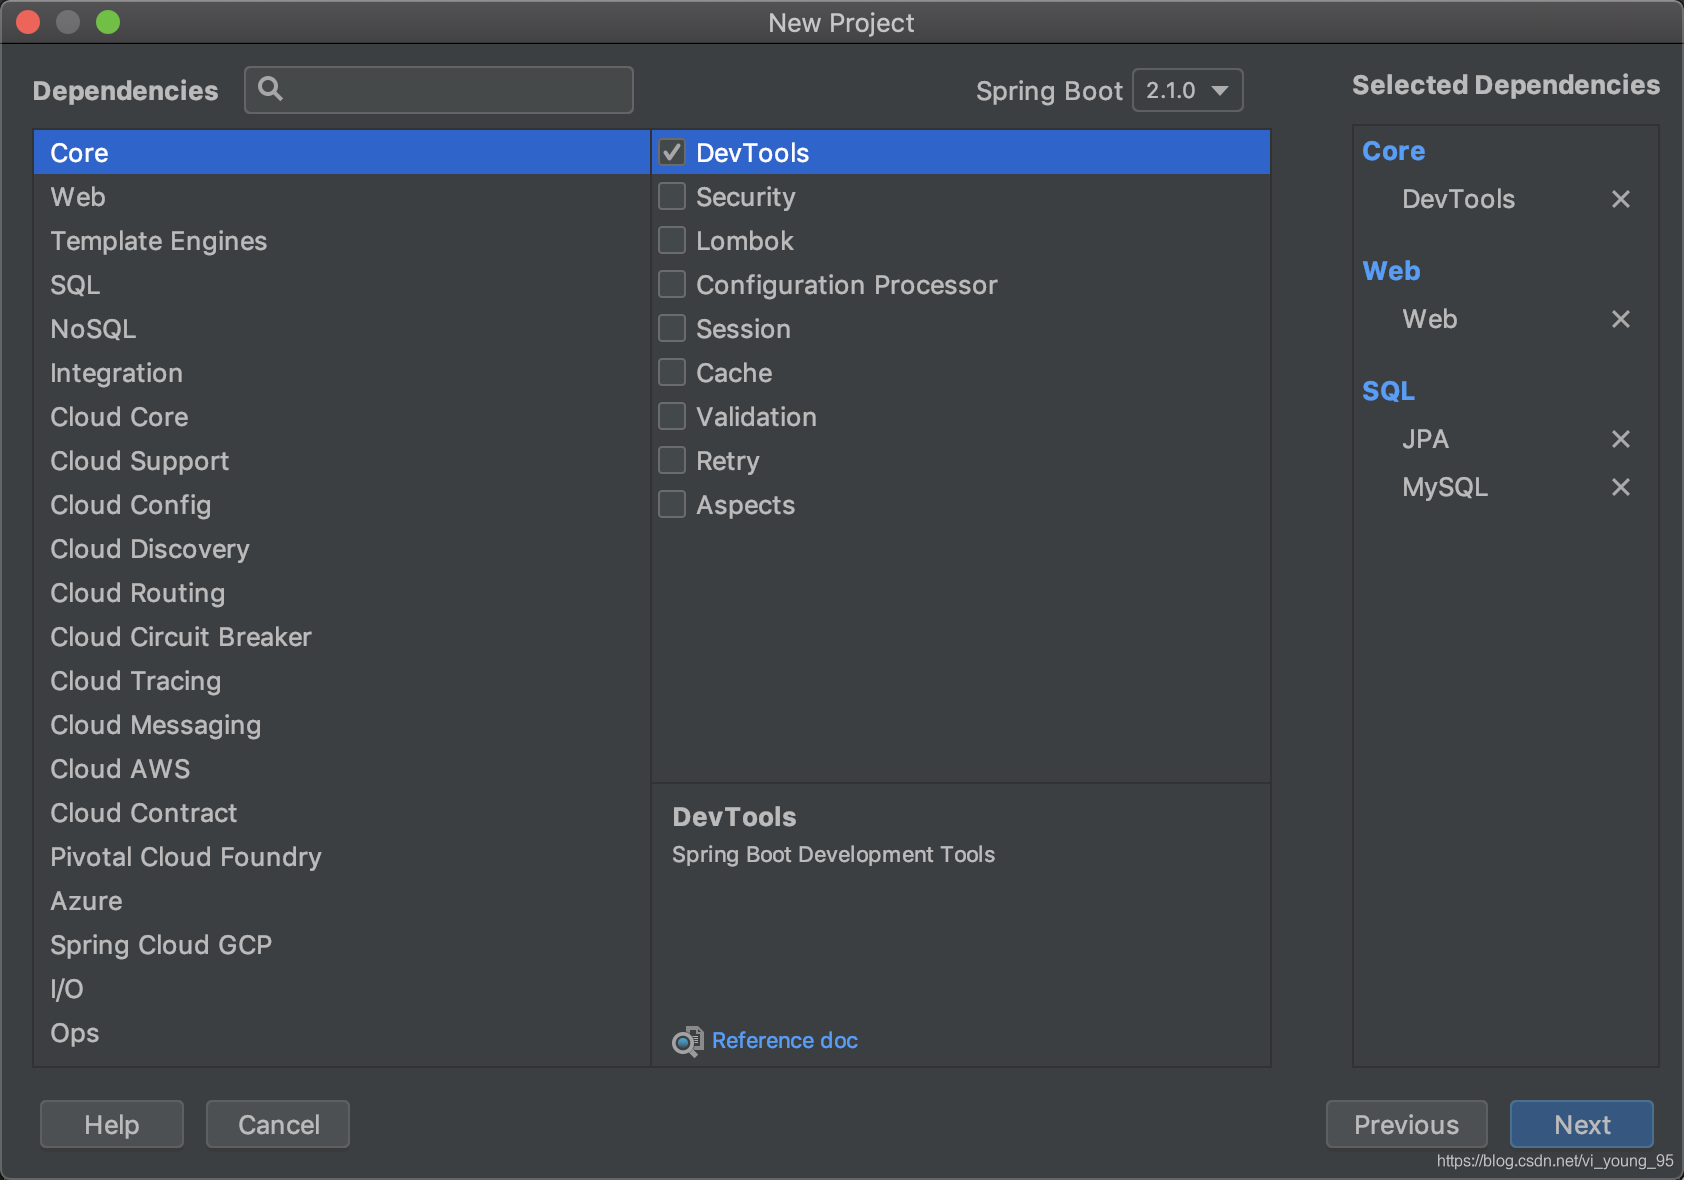Enable the Session checkbox

pos(672,328)
